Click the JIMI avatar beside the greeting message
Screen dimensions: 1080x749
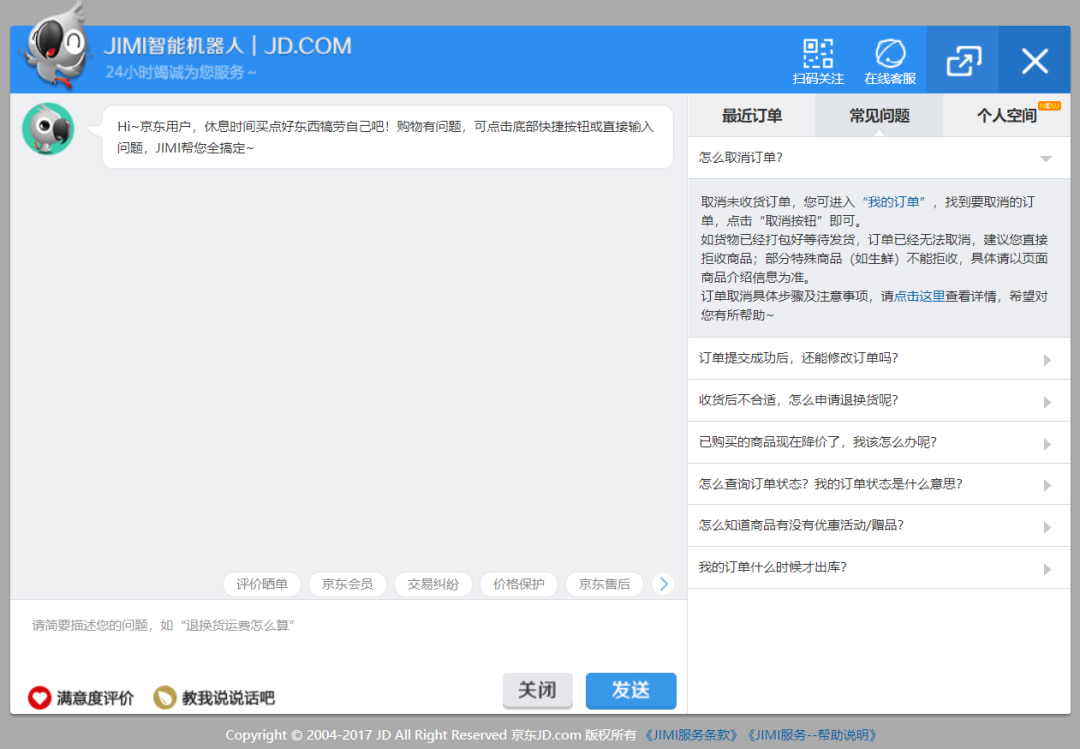(x=48, y=129)
